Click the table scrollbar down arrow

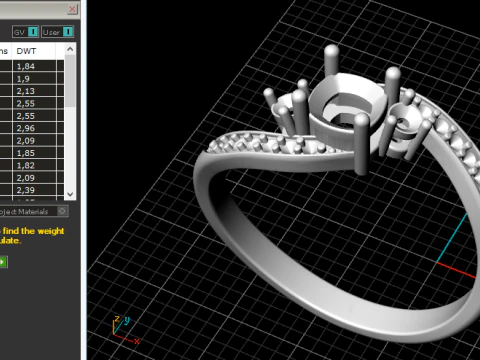(70, 194)
